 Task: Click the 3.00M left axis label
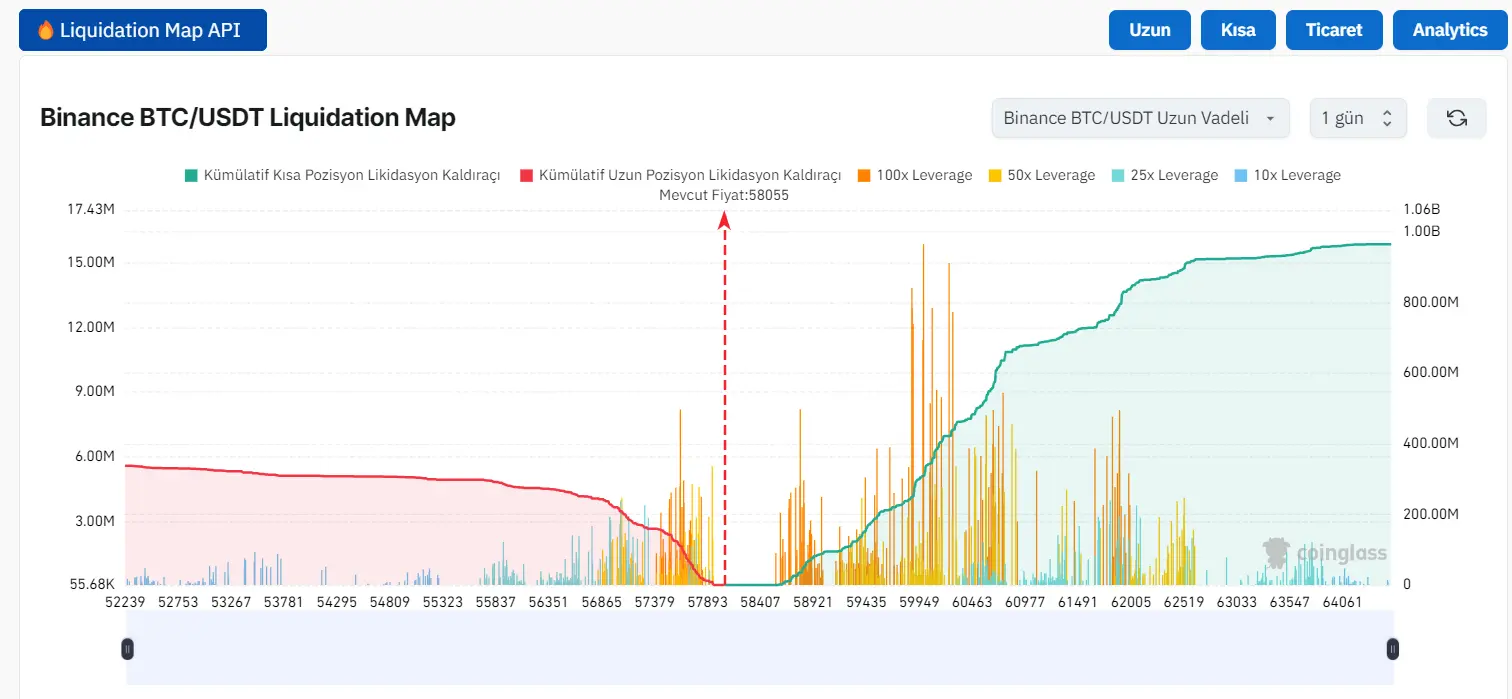[94, 521]
